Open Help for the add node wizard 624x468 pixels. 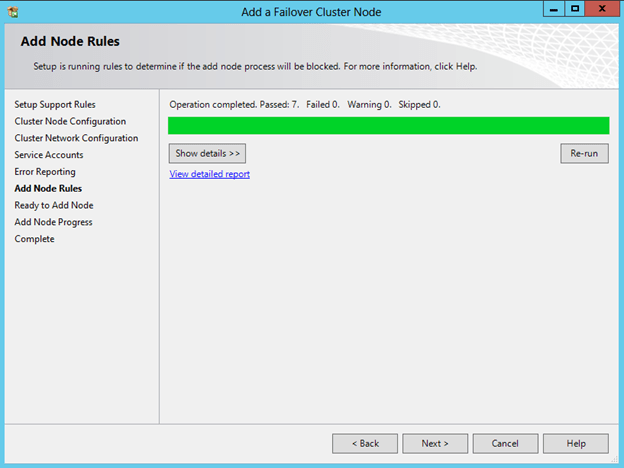click(x=576, y=443)
